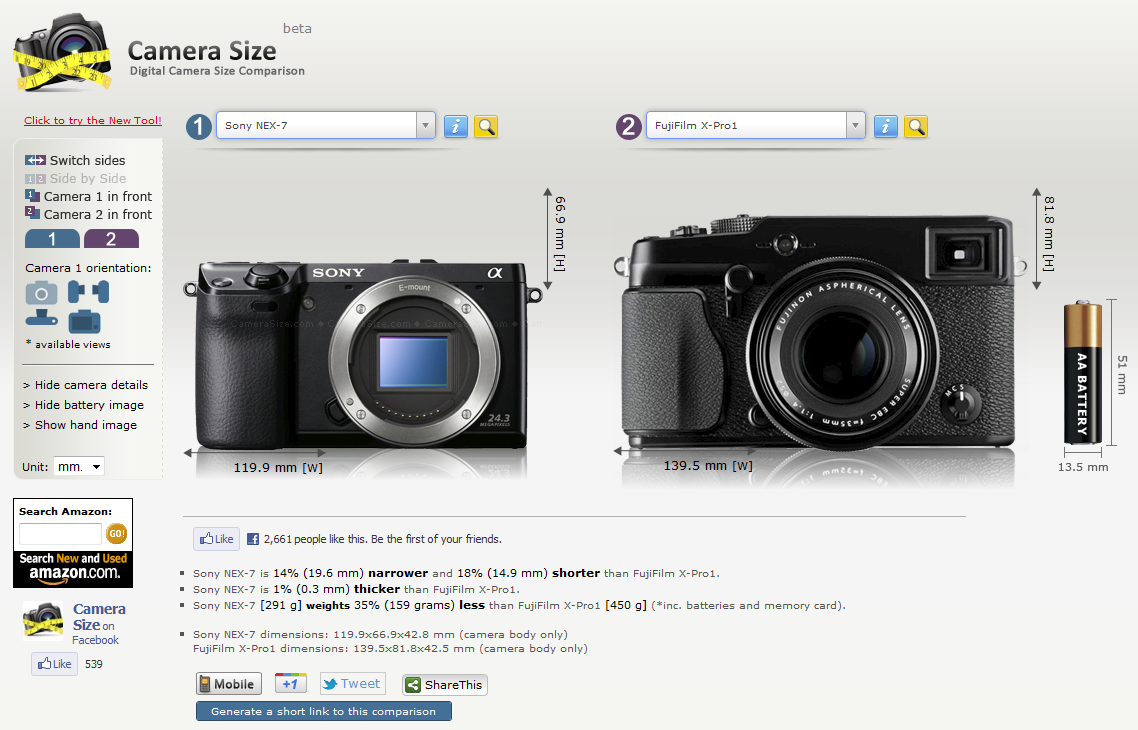Screen dimensions: 1138x730
Task: Select top view orientation icon
Action: point(41,321)
